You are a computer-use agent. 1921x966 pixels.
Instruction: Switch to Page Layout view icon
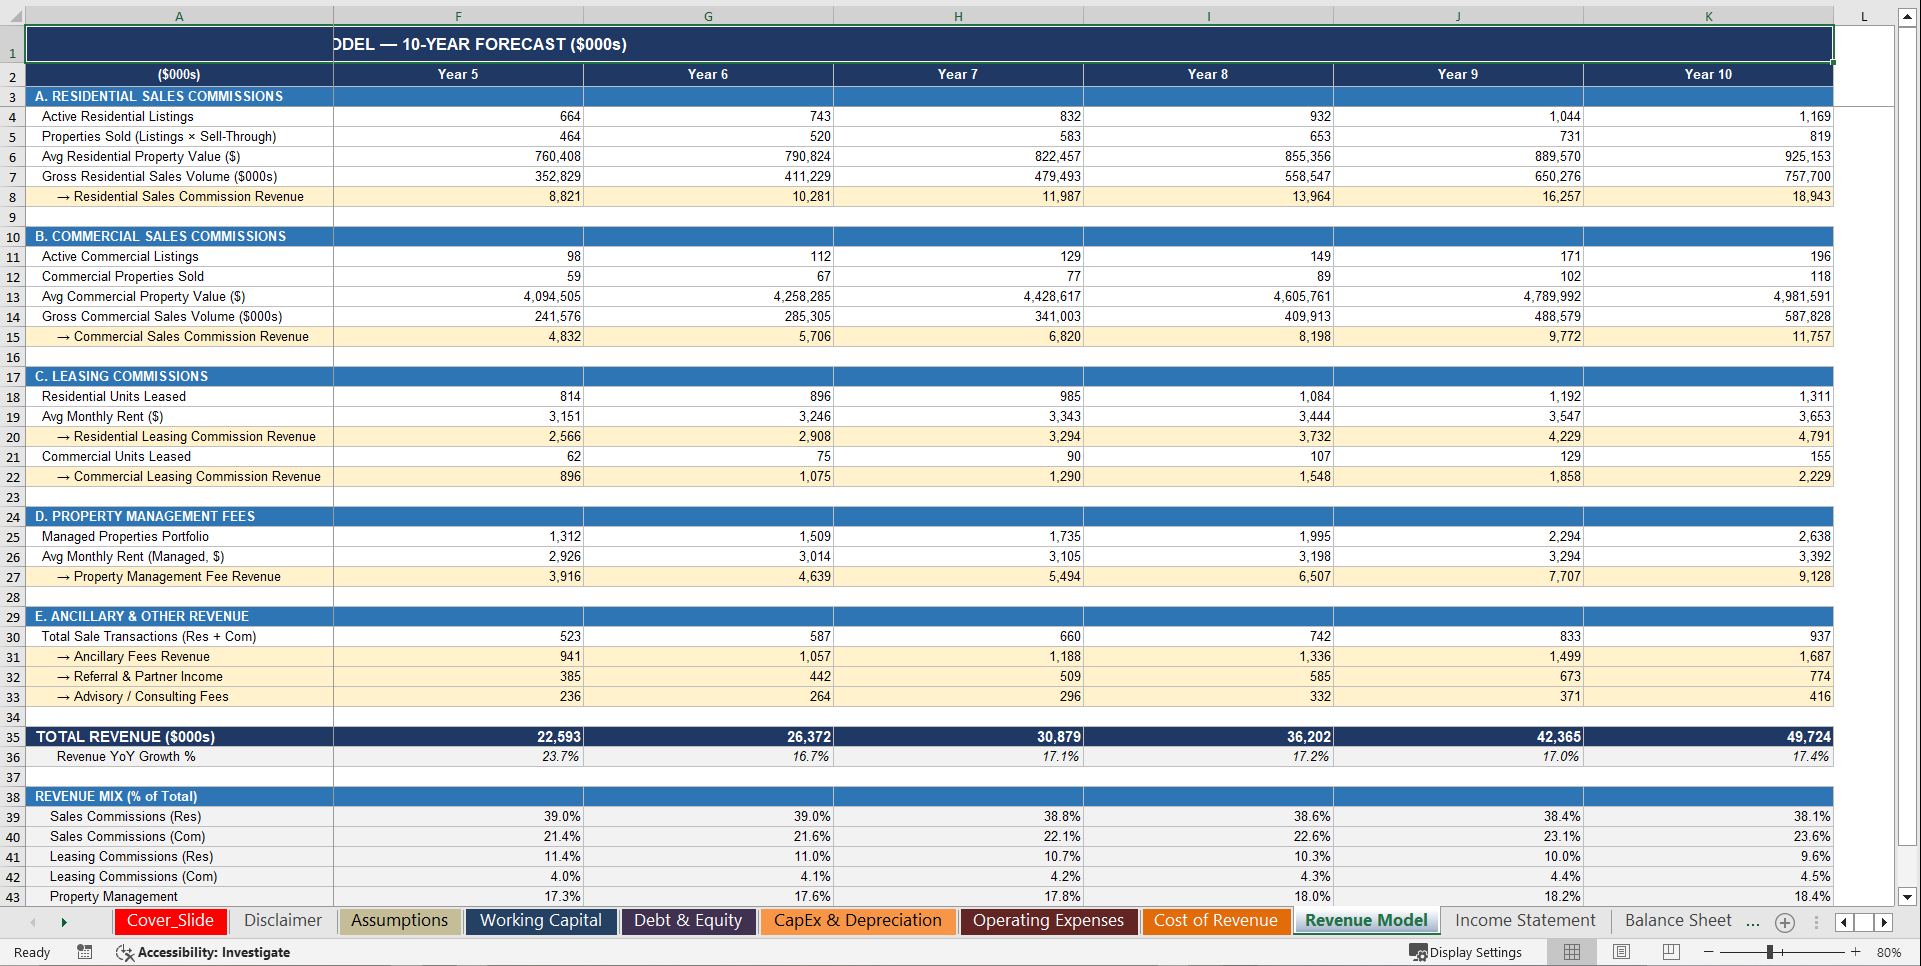click(x=1620, y=952)
